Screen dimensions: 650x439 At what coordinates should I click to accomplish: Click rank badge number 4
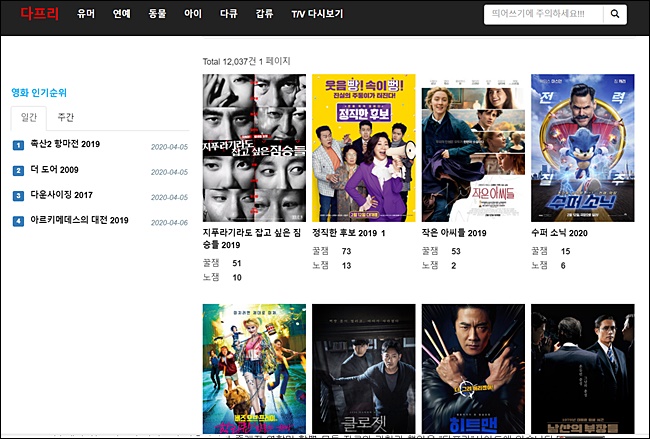point(18,221)
